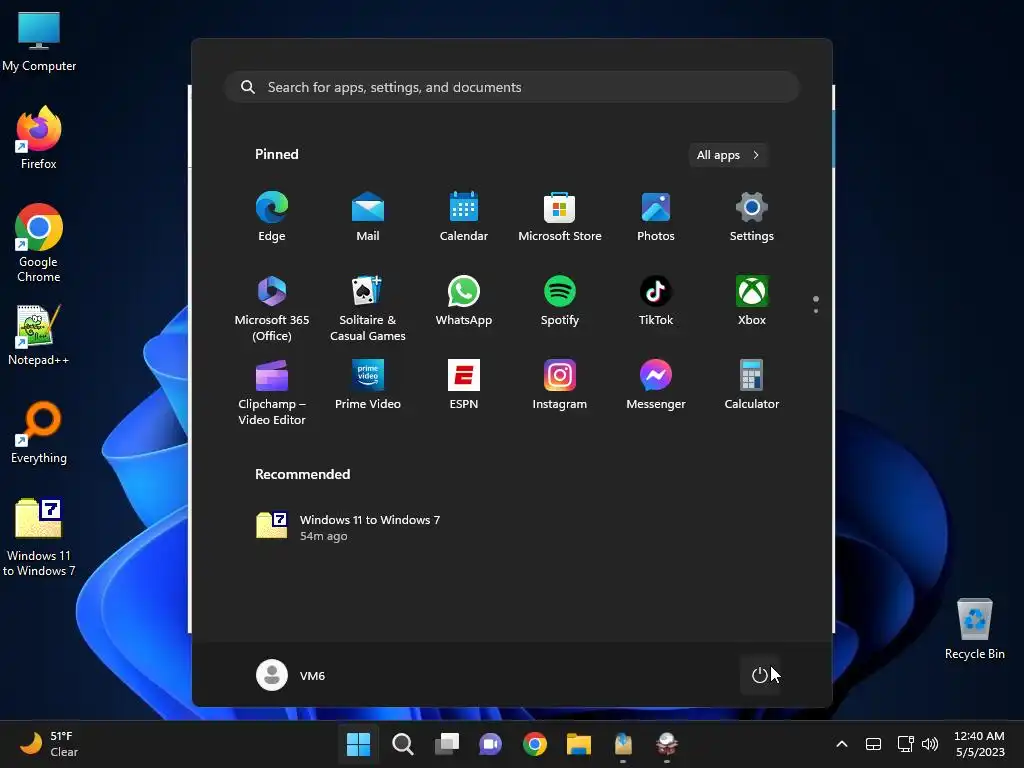The width and height of the screenshot is (1024, 768).
Task: Launch Instagram
Action: pos(560,385)
